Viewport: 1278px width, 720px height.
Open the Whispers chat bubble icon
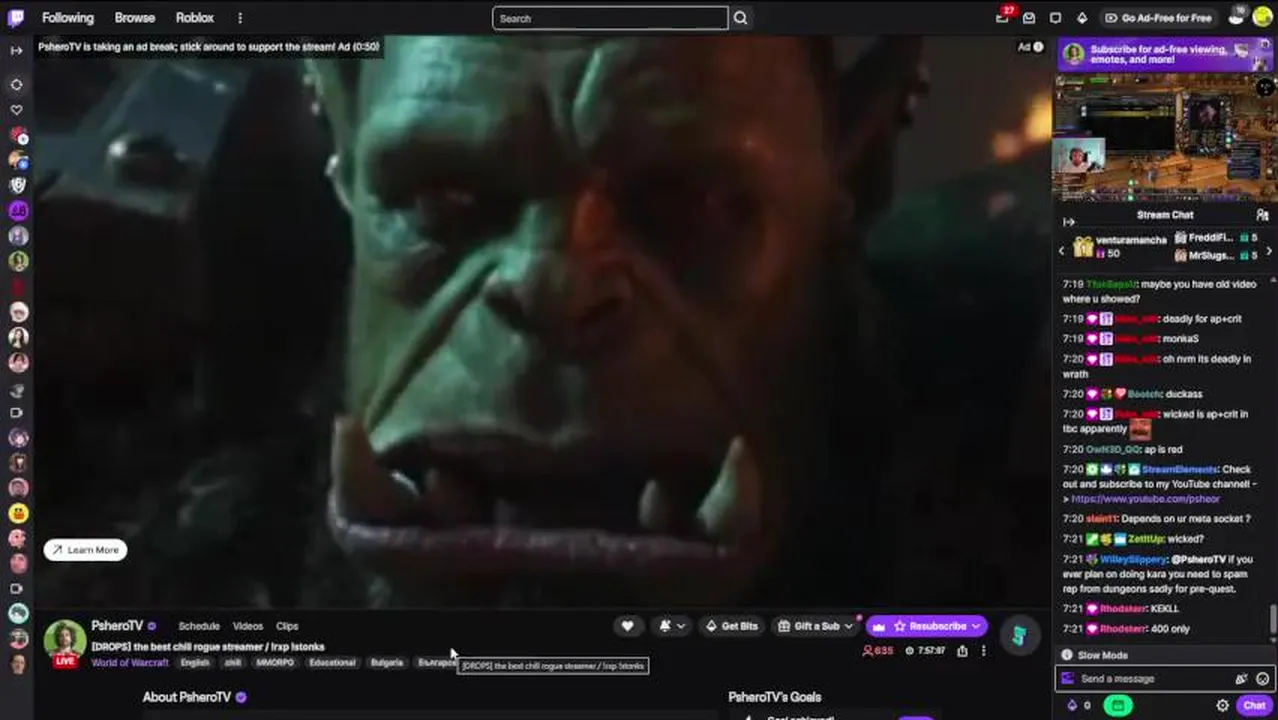tap(1055, 18)
